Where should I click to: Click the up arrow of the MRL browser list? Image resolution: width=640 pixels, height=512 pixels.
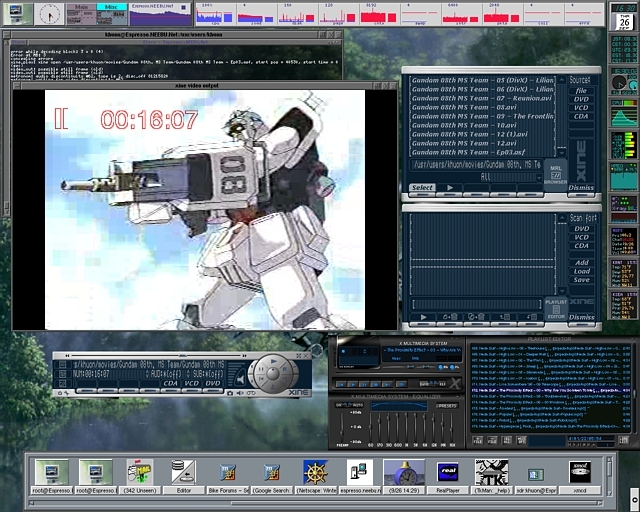[562, 80]
